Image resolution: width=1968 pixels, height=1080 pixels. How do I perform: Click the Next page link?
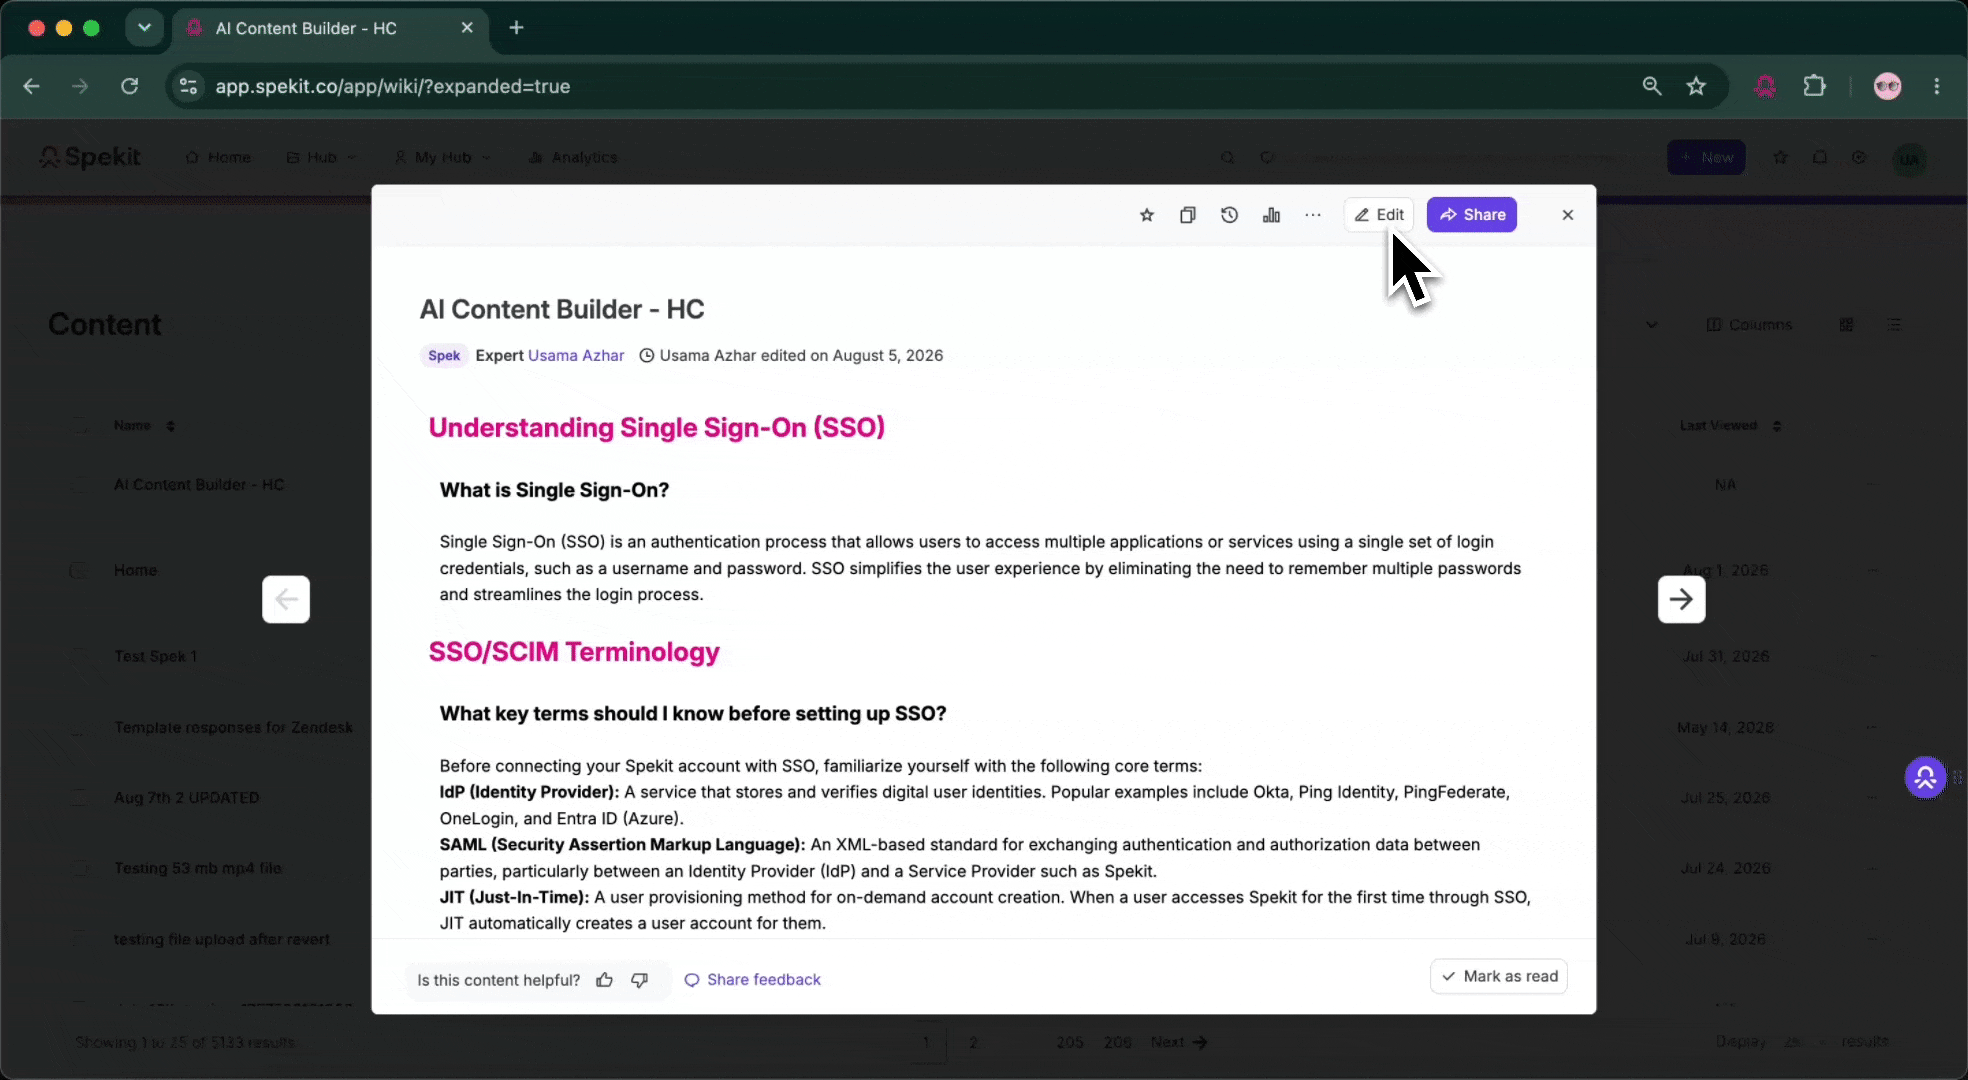[1178, 1042]
